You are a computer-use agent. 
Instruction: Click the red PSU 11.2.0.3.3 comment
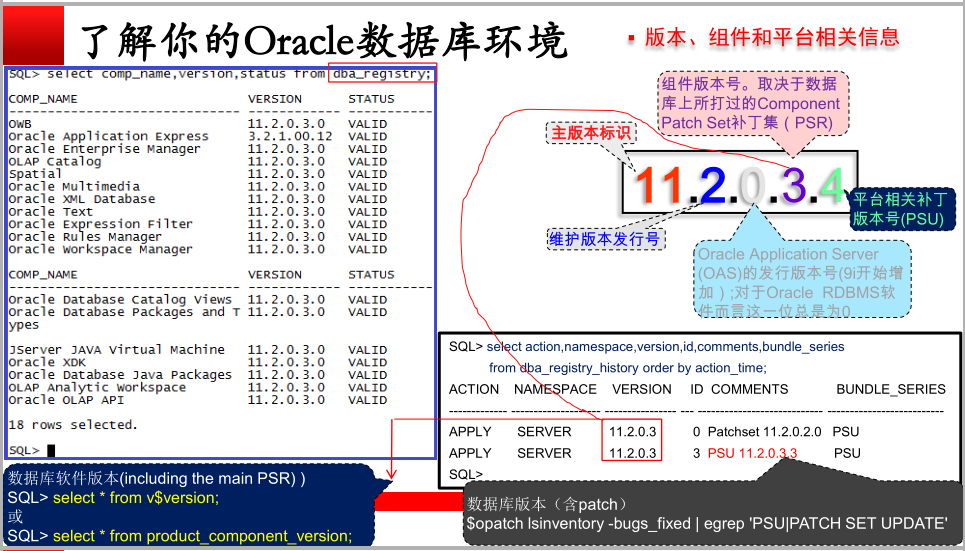click(752, 453)
